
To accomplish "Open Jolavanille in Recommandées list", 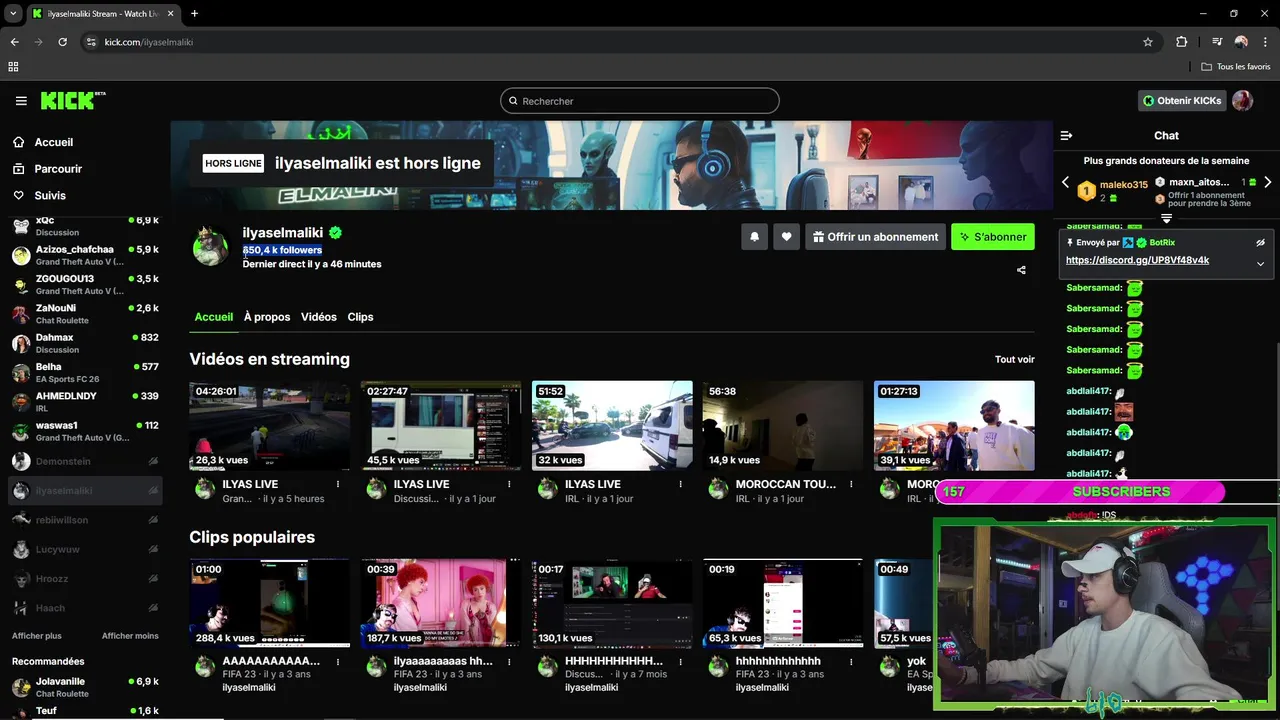I will tap(85, 687).
